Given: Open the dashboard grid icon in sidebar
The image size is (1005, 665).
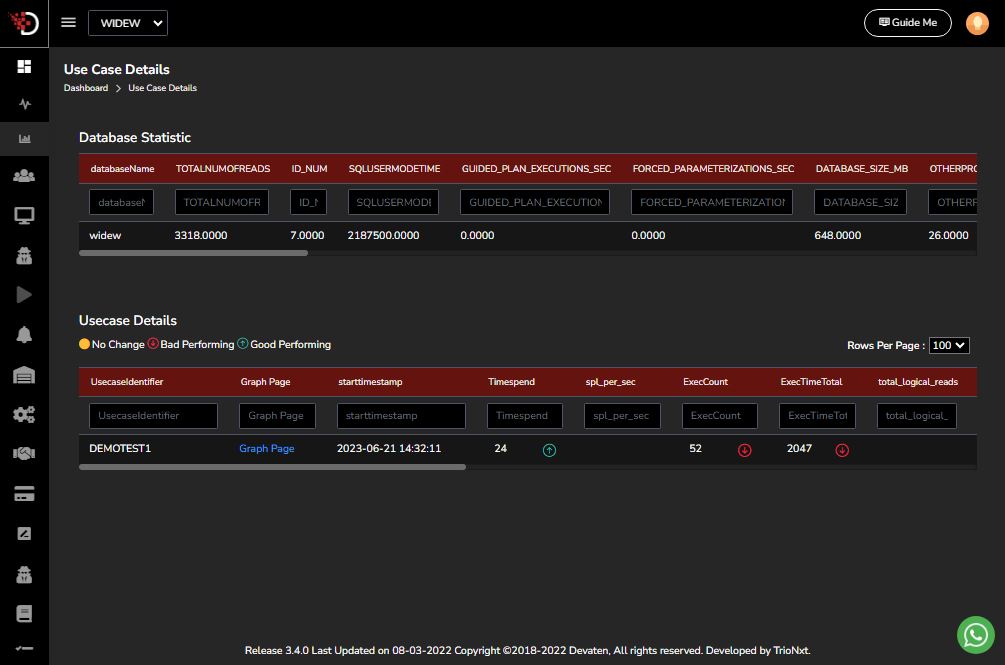Looking at the screenshot, I should pos(24,67).
